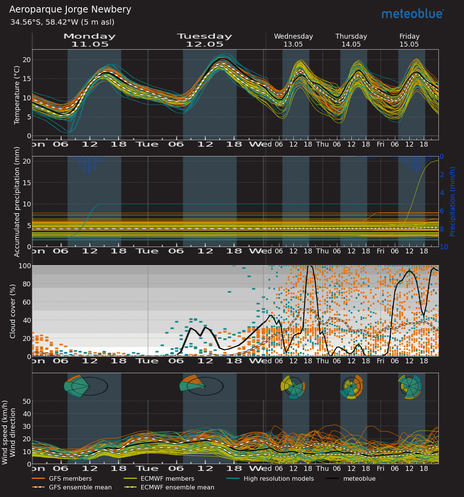Image resolution: width=464 pixels, height=497 pixels.
Task: Click the coordinates "34.56°S, 58.42°W (5 m asl)"
Action: pyautogui.click(x=62, y=22)
